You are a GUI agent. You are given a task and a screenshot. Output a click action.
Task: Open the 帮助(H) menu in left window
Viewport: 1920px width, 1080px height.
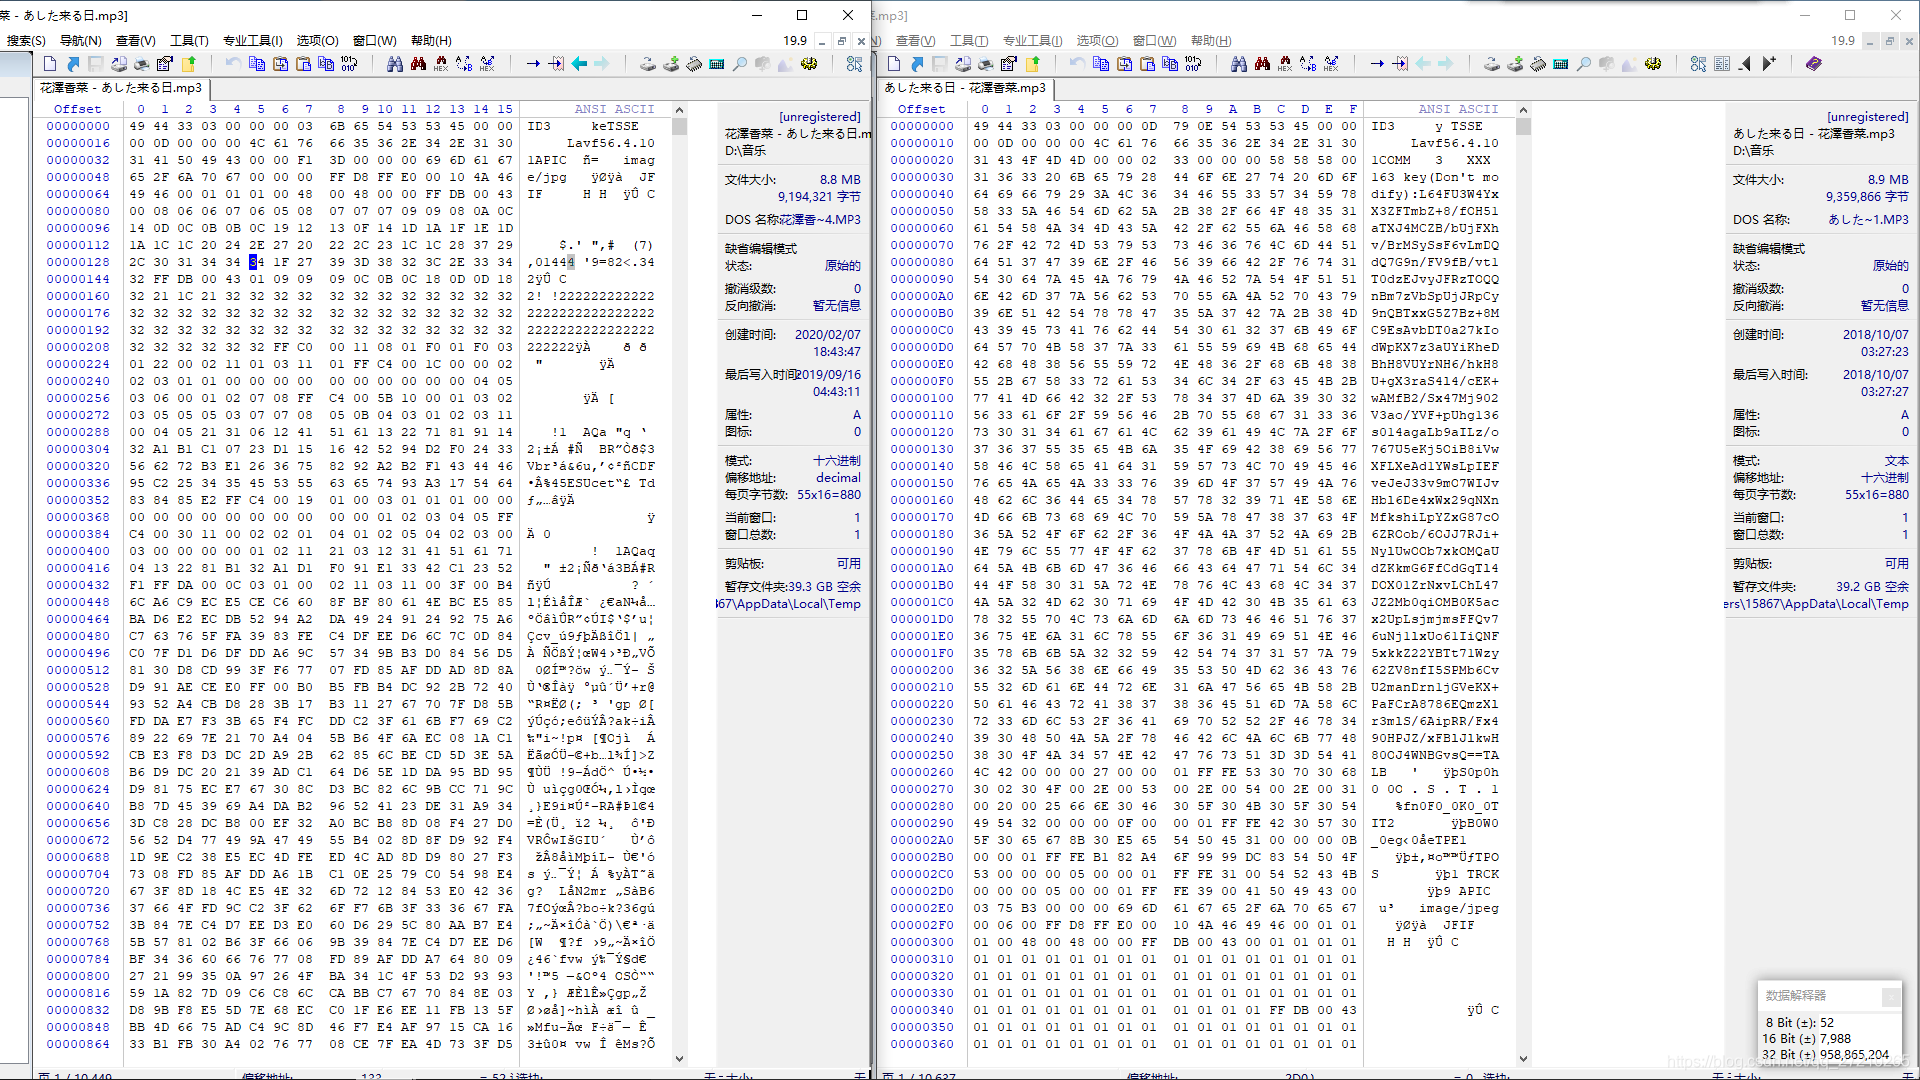tap(431, 41)
